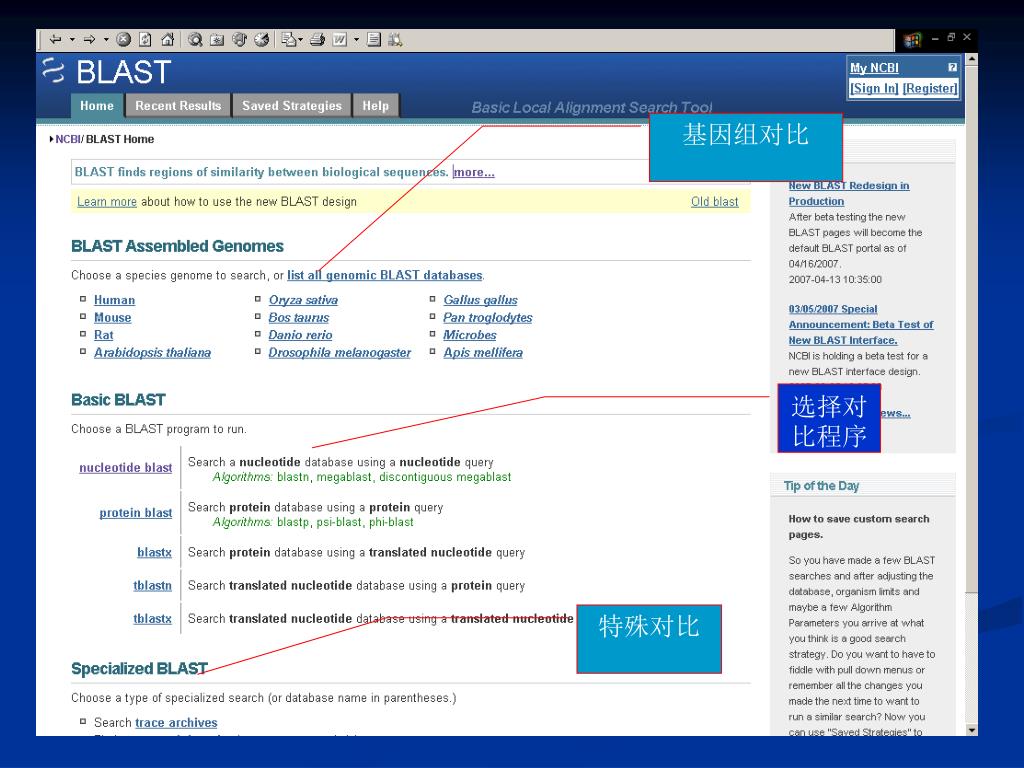Select the Arabidopsis thaliana genome link
Screen dimensions: 1024x768
(x=152, y=353)
